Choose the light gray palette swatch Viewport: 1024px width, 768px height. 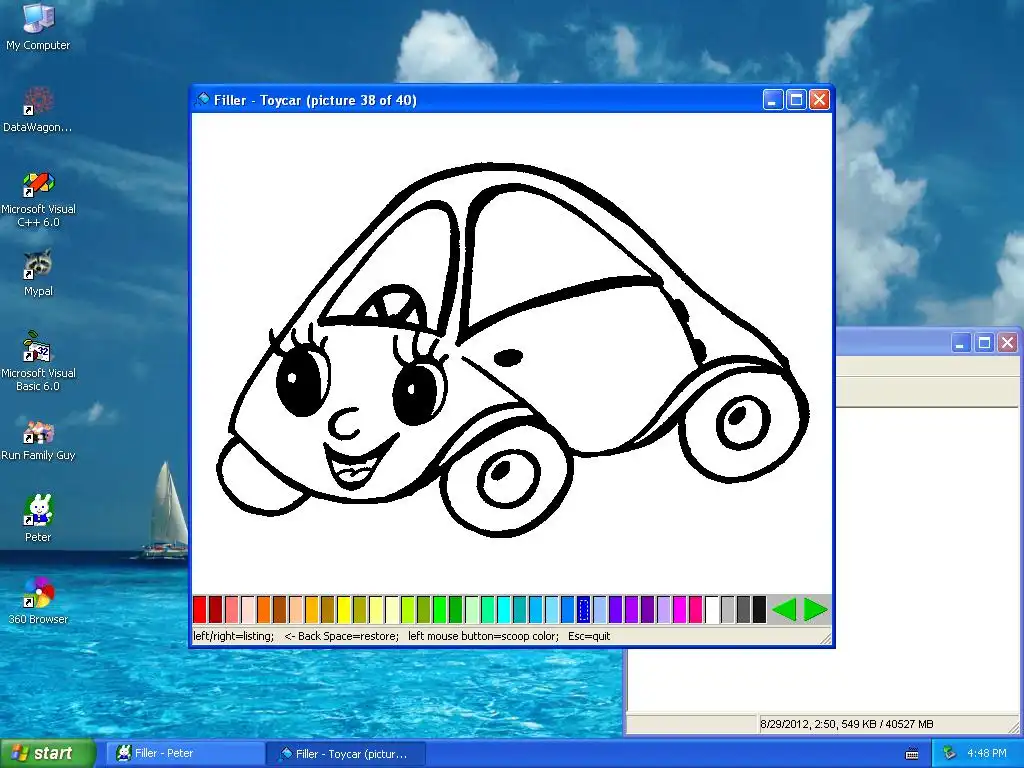pyautogui.click(x=728, y=609)
